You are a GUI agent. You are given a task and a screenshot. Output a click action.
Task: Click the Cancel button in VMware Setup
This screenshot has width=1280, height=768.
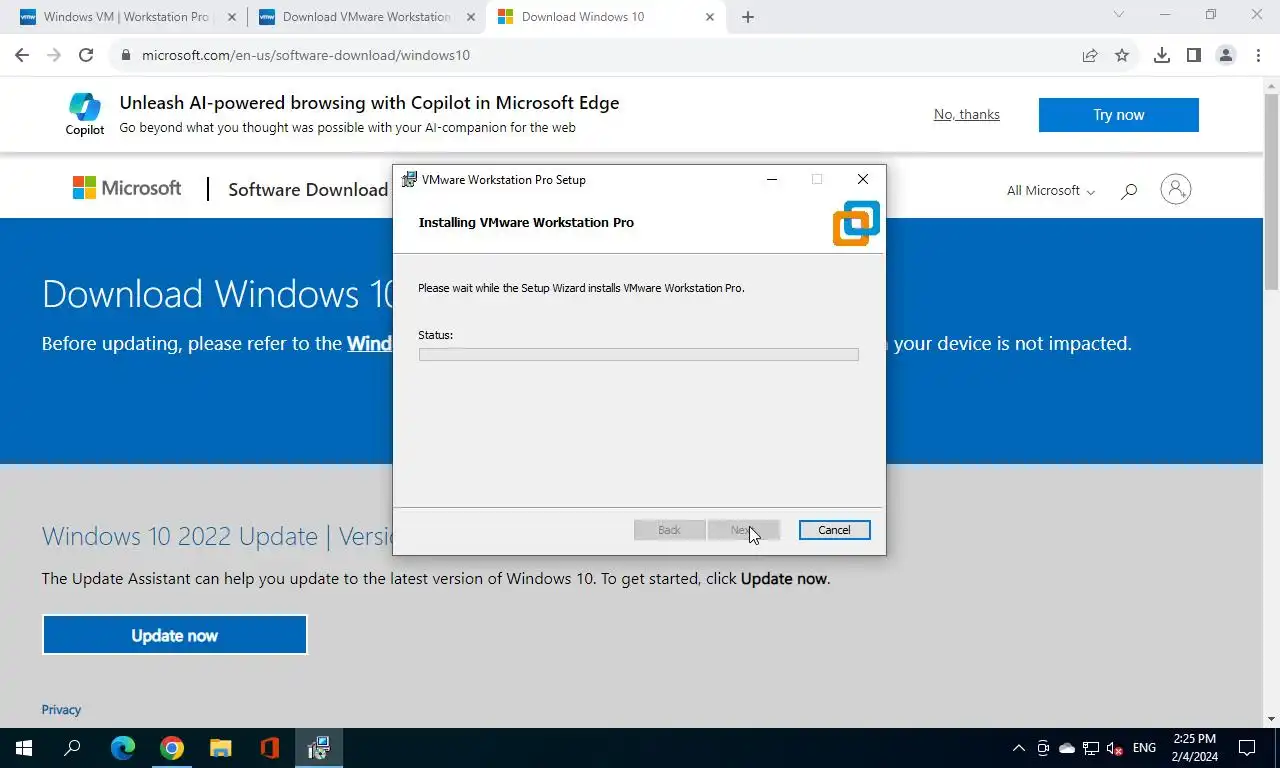click(834, 530)
